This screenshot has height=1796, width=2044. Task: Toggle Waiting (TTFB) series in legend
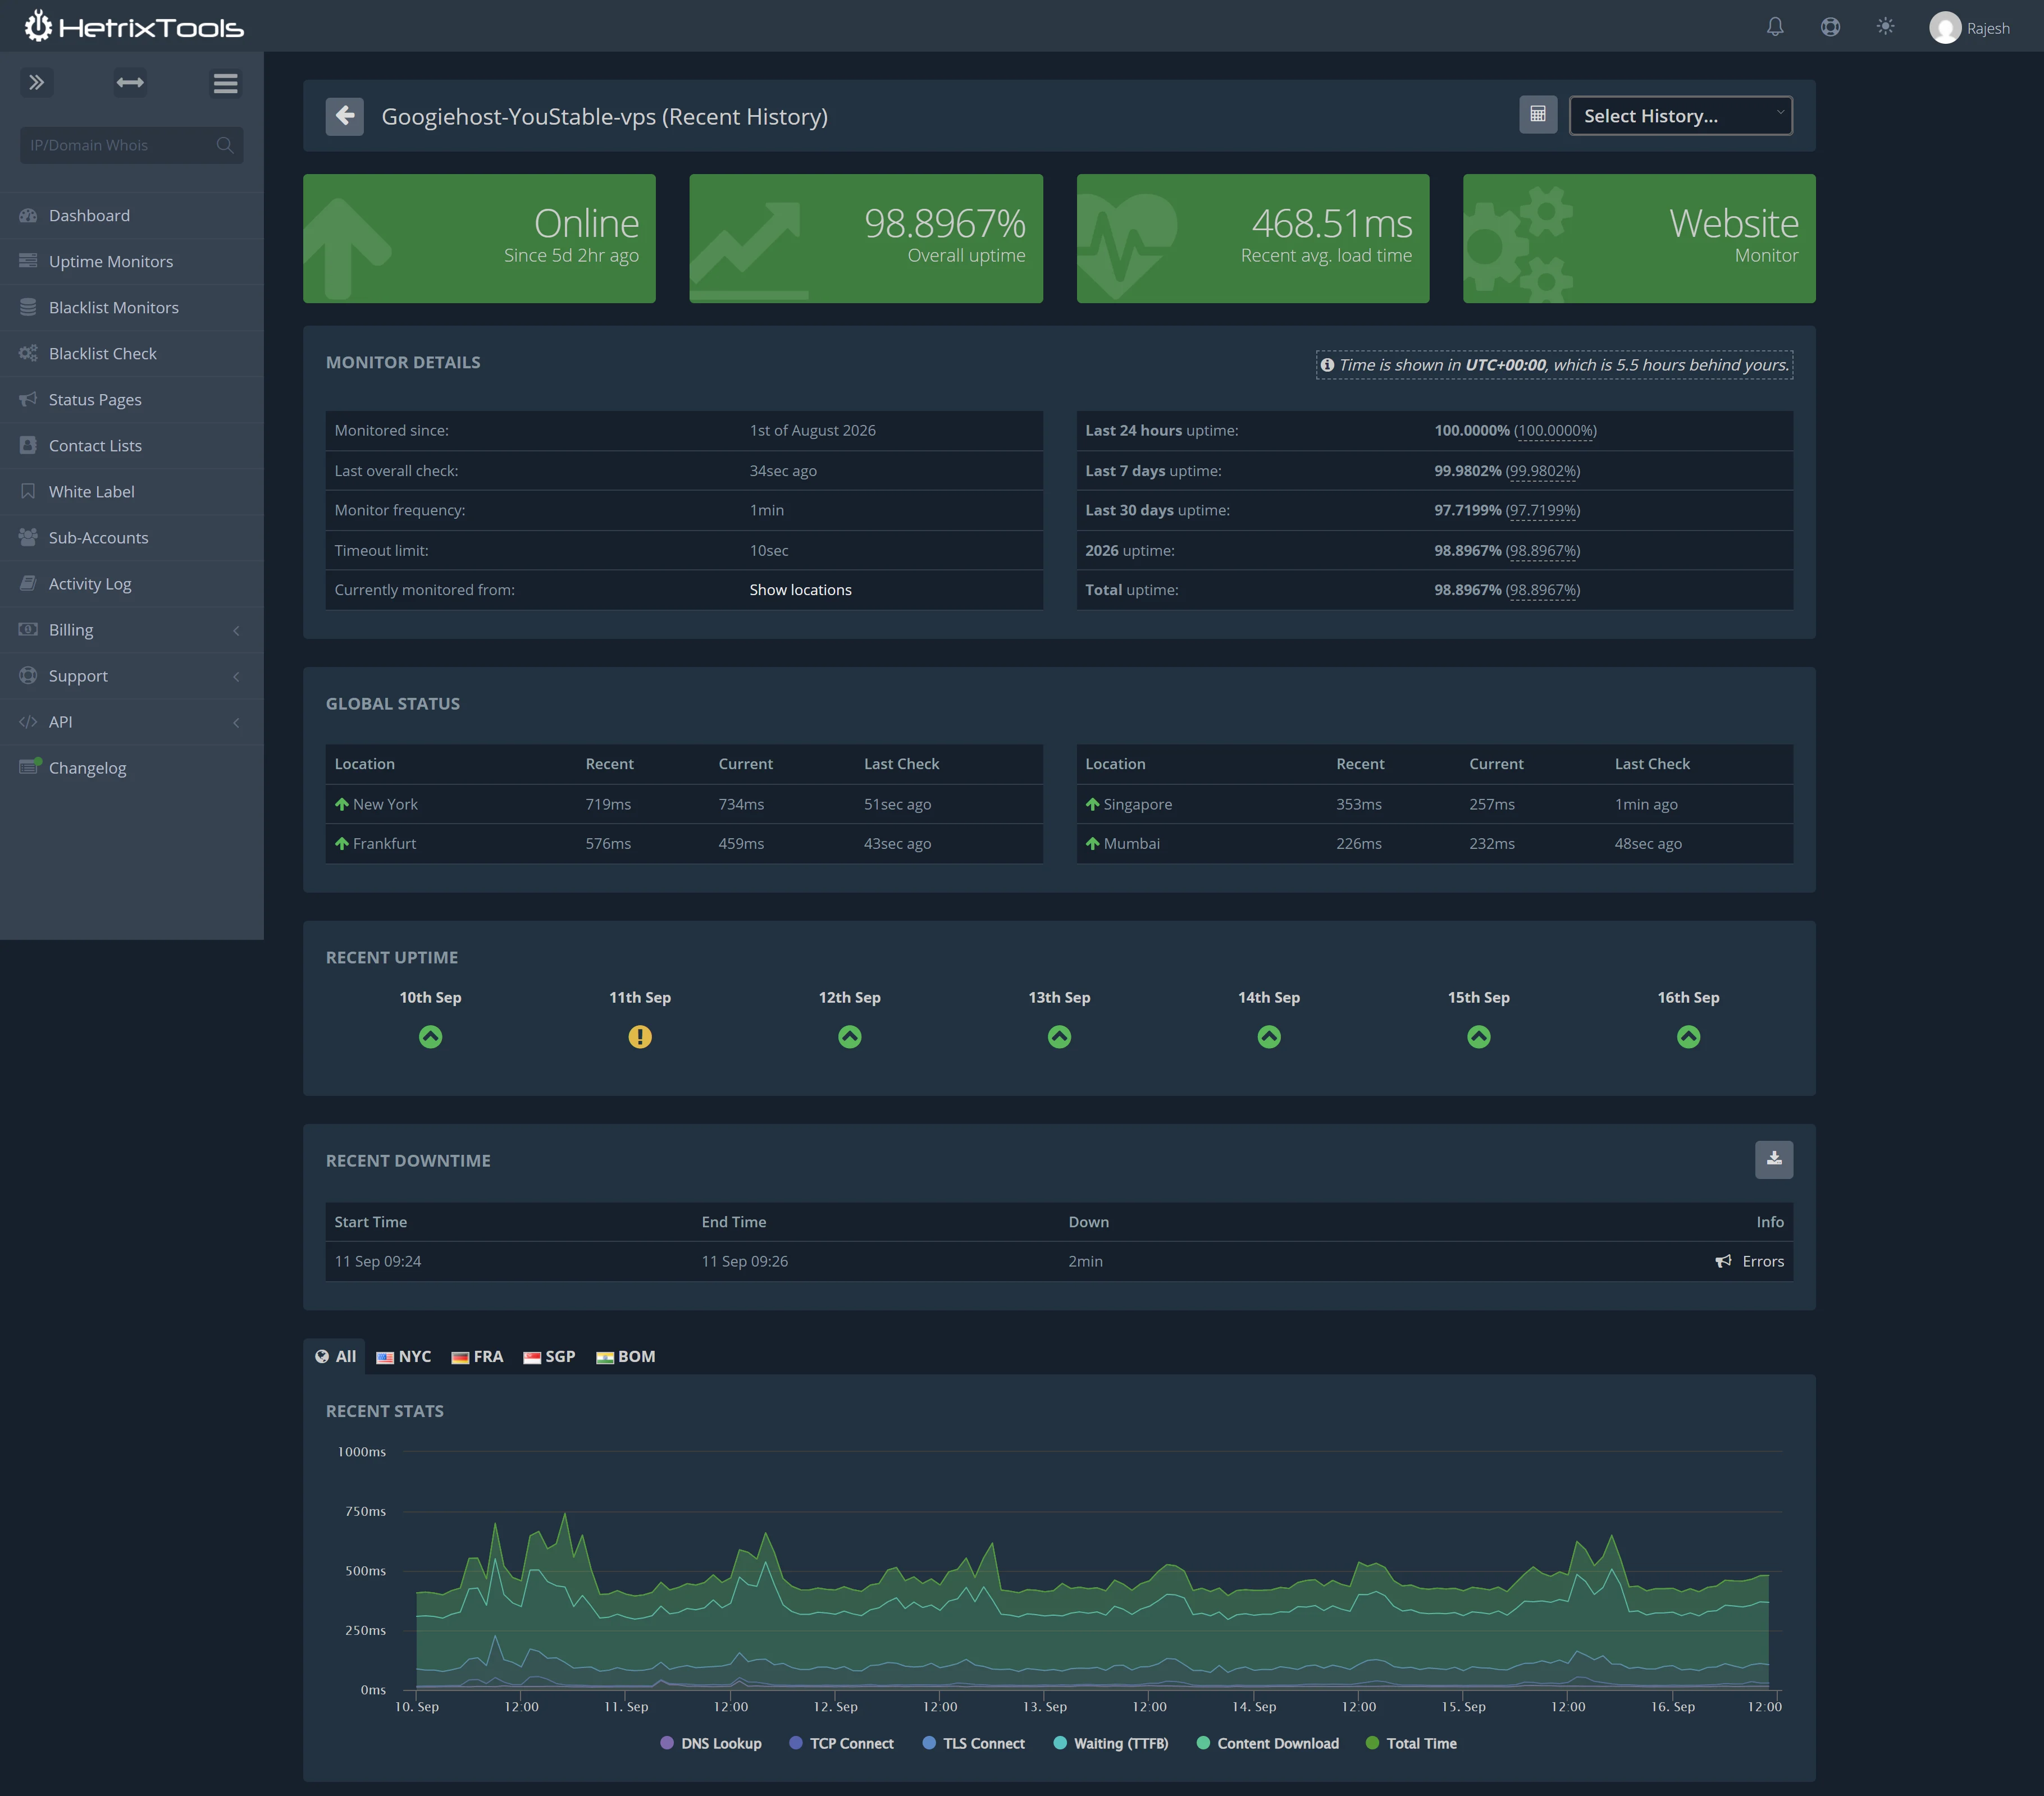(x=1111, y=1743)
